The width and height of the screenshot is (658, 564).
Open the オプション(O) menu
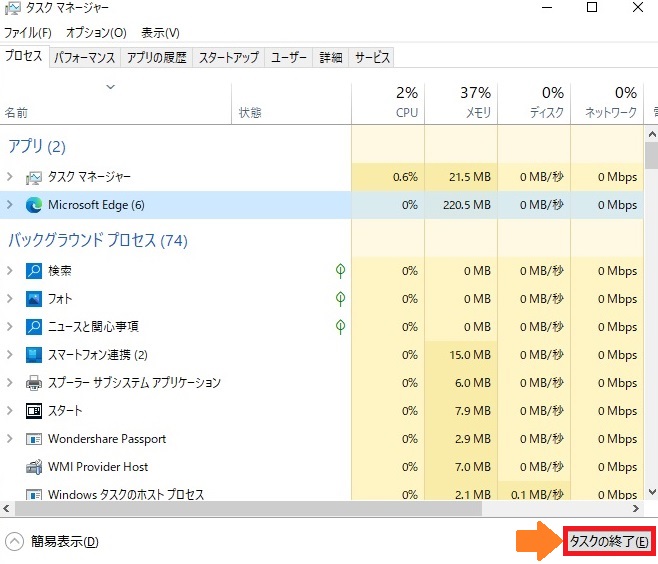(x=96, y=33)
